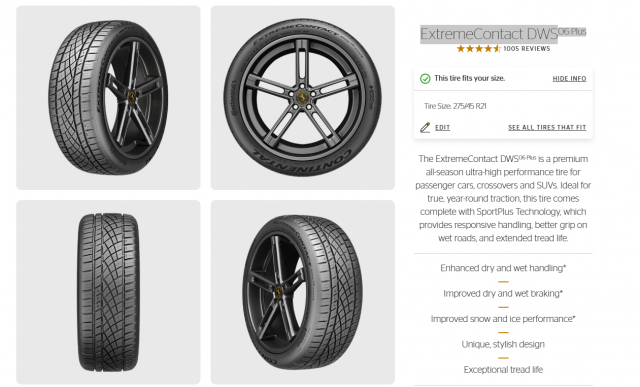Click 'This tire fits your size' message
This screenshot has height=387, width=640.
point(469,78)
